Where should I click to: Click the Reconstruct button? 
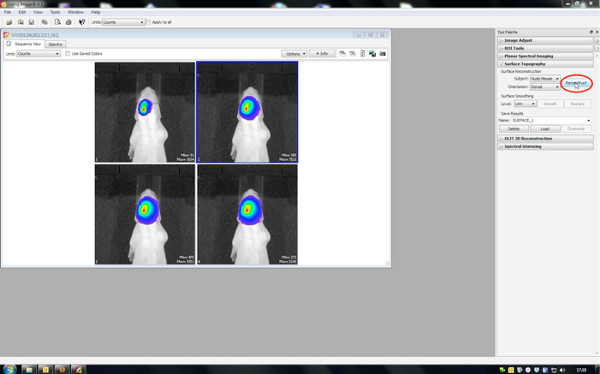coord(576,83)
